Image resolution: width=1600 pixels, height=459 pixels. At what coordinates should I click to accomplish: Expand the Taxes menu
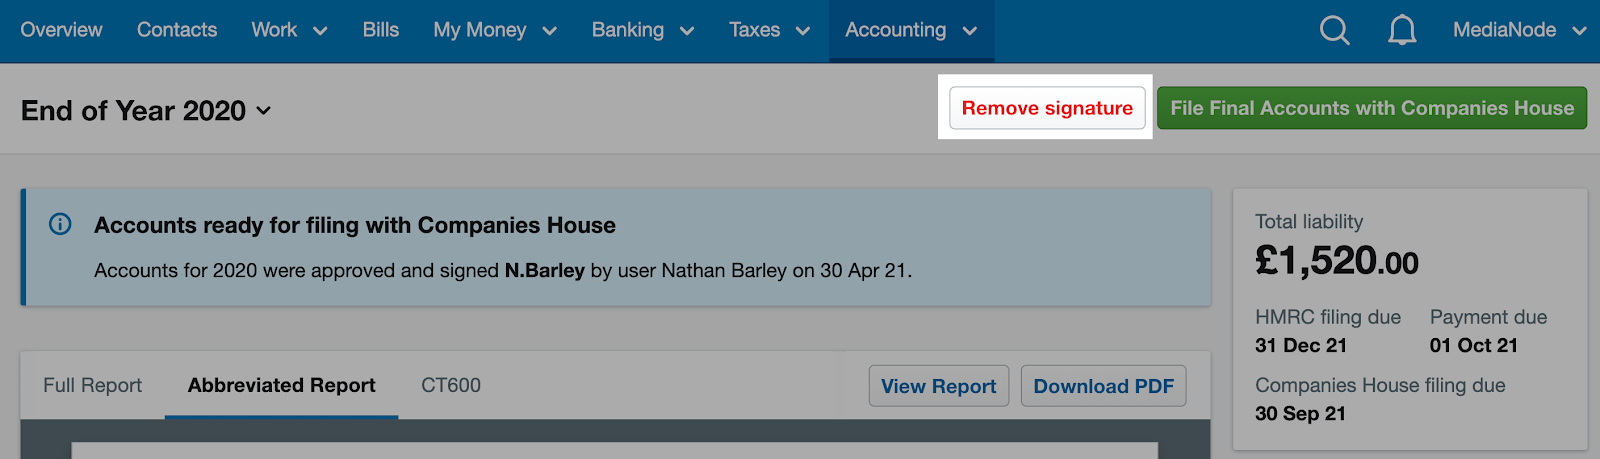pyautogui.click(x=769, y=30)
